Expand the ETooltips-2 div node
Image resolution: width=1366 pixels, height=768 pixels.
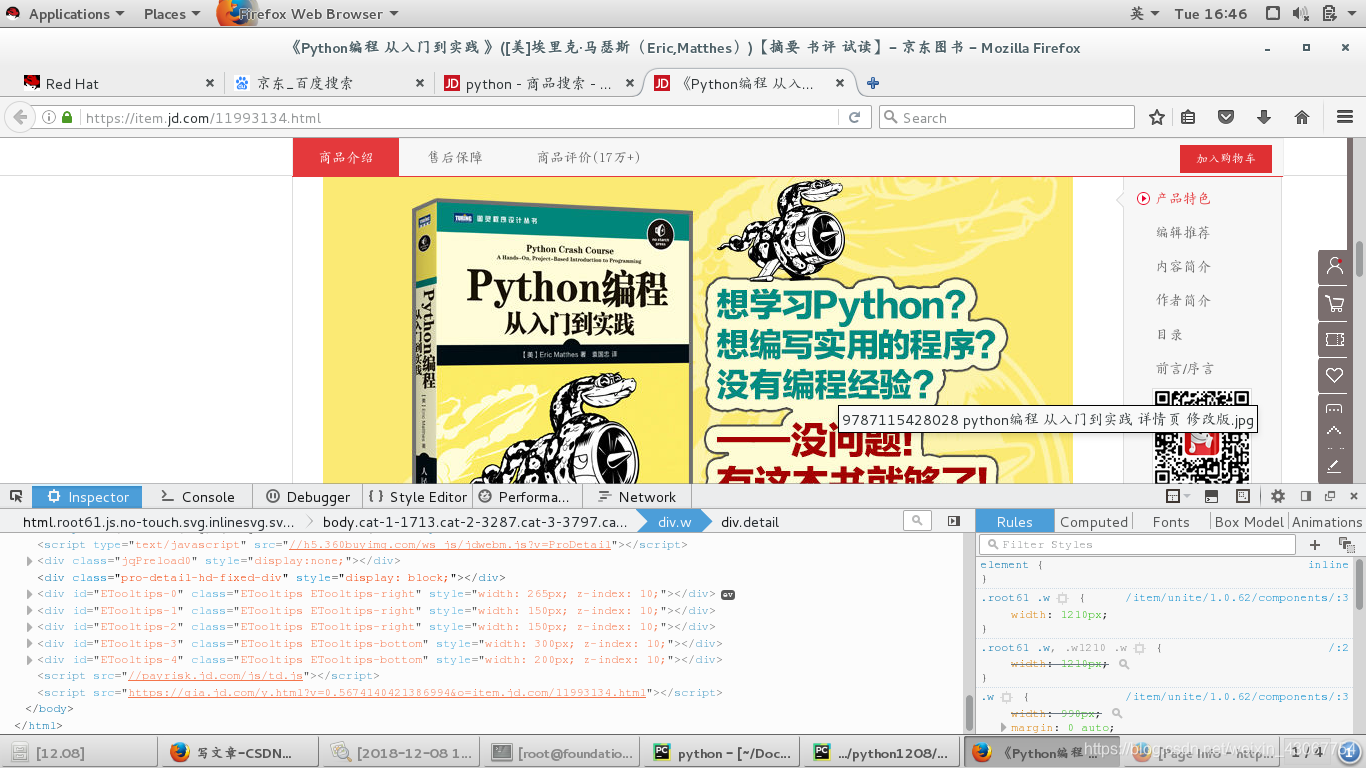[x=29, y=627]
